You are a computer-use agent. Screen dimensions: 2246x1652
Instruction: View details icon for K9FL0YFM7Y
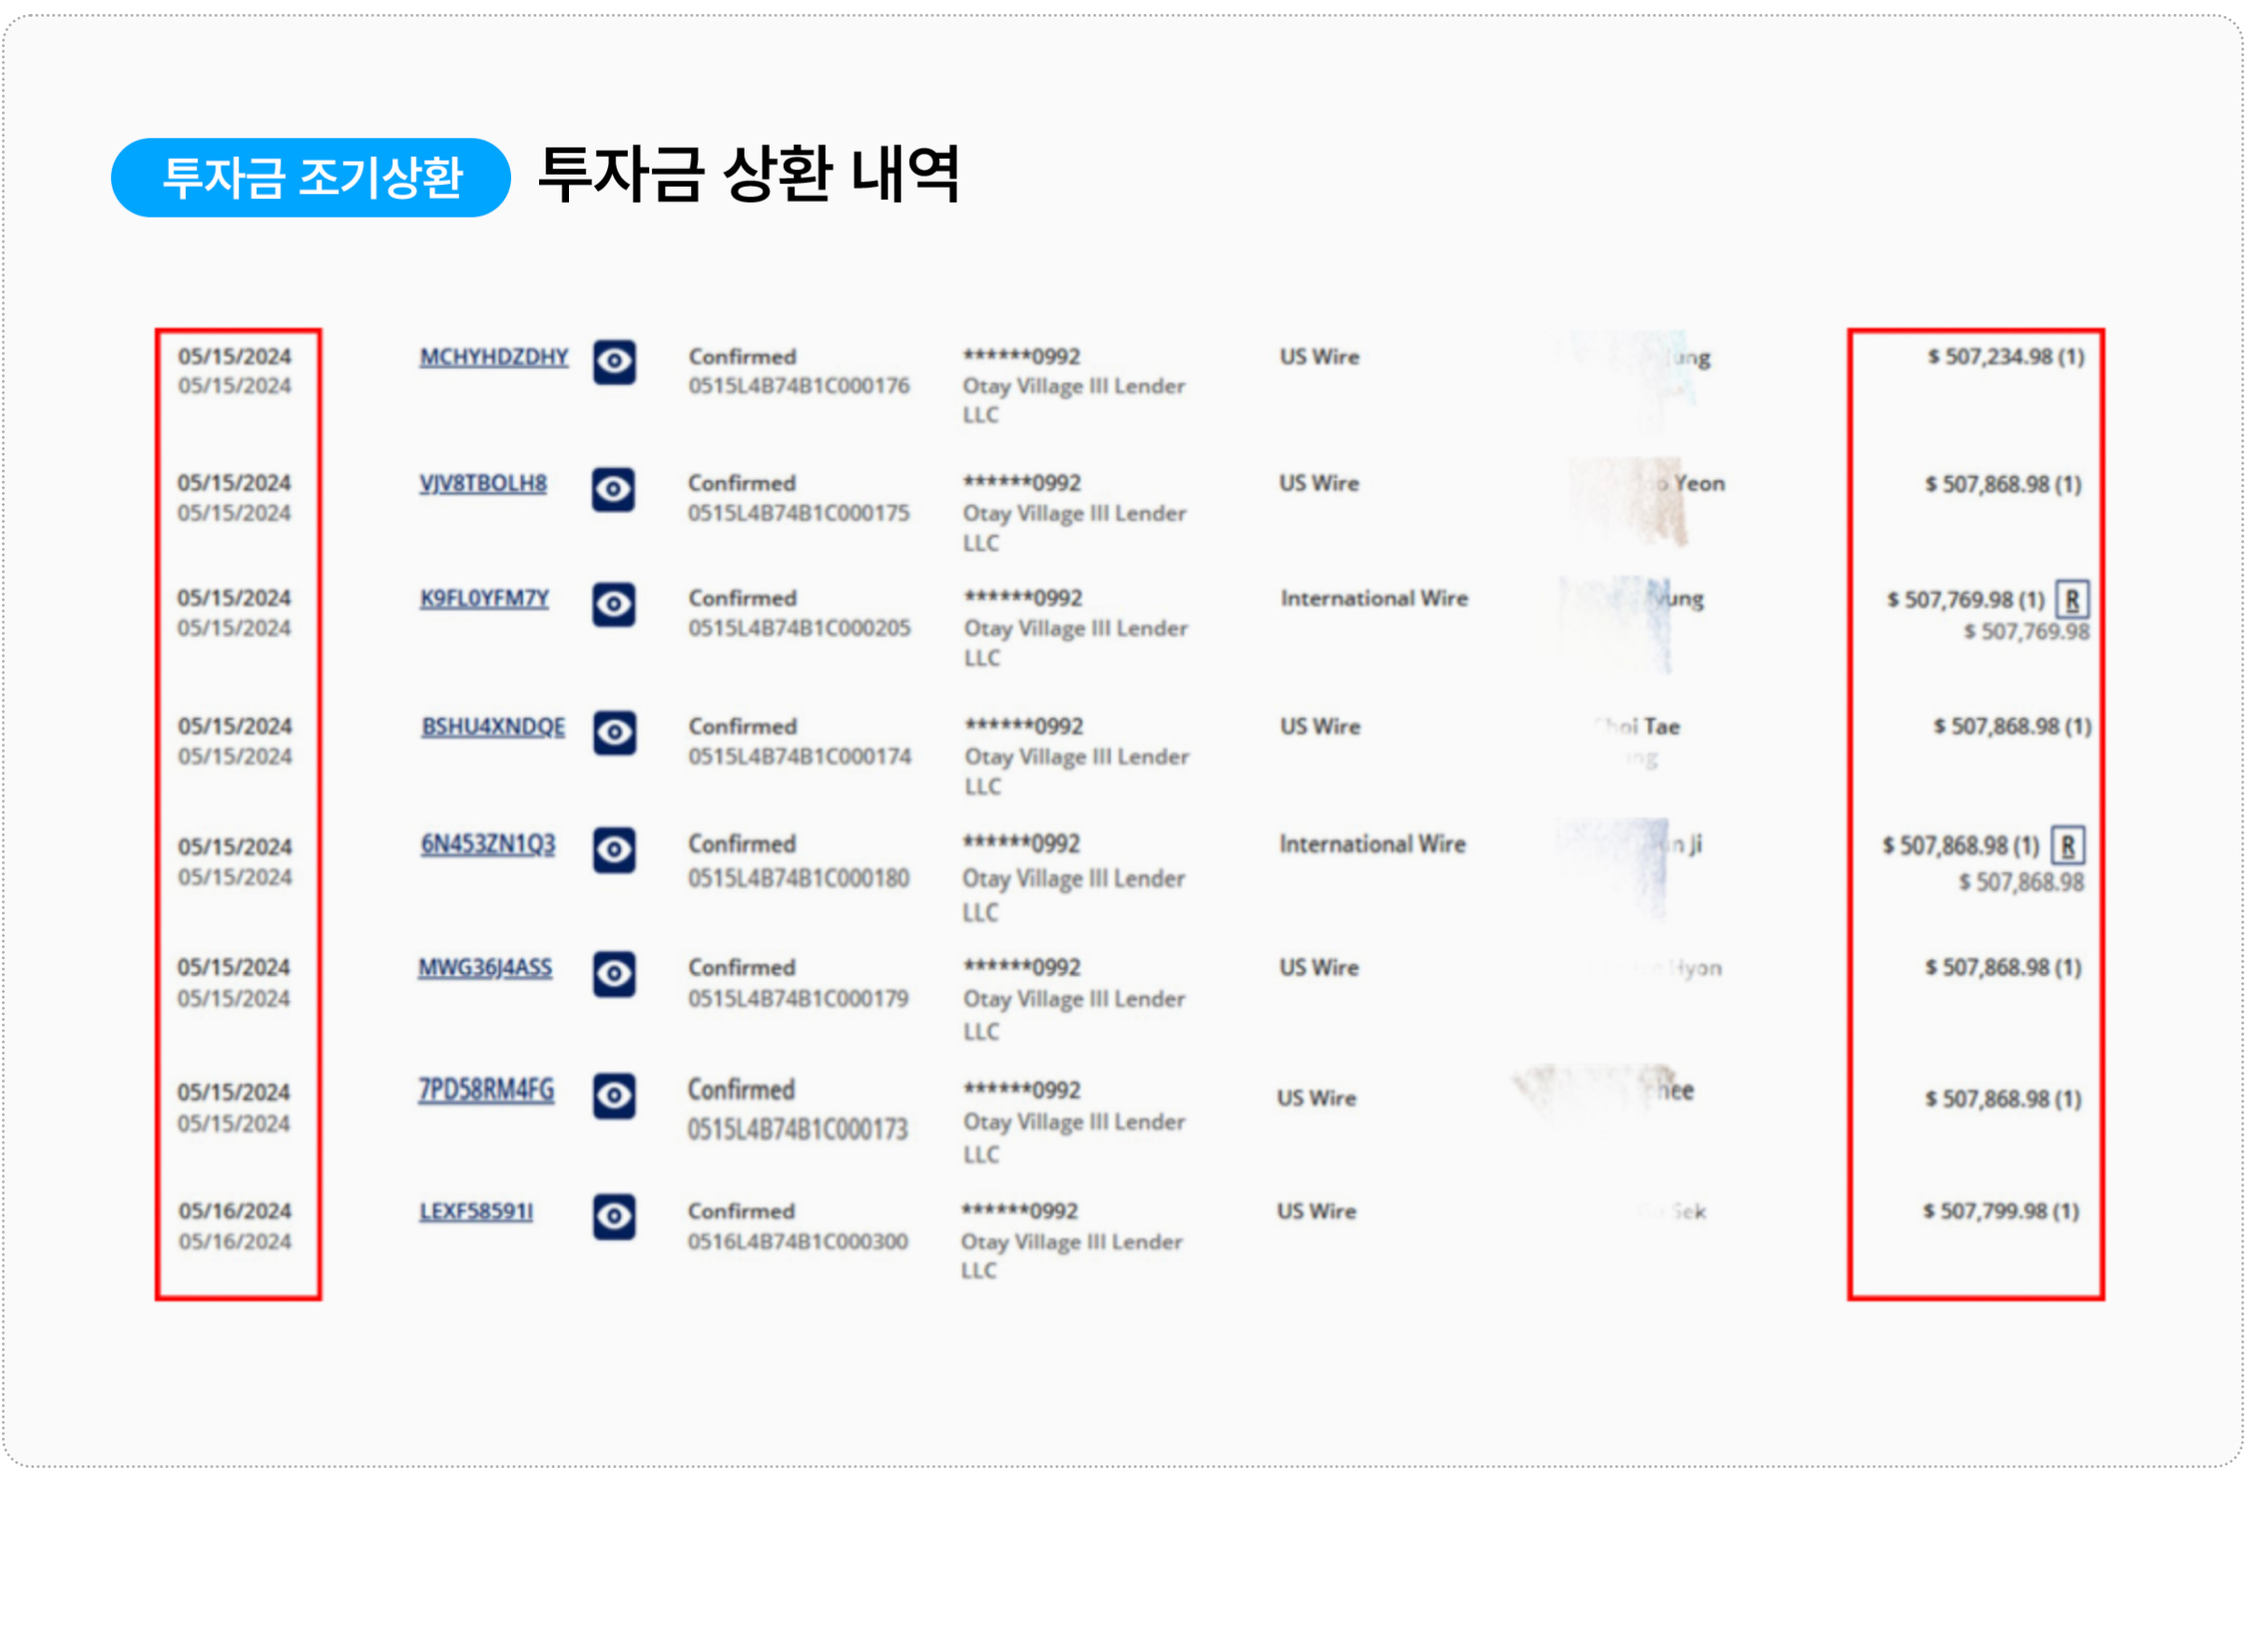coord(613,605)
